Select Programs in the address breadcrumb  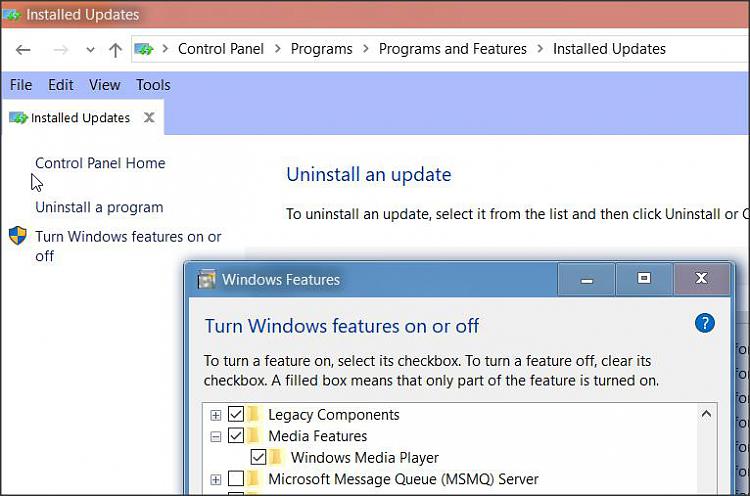coord(321,49)
